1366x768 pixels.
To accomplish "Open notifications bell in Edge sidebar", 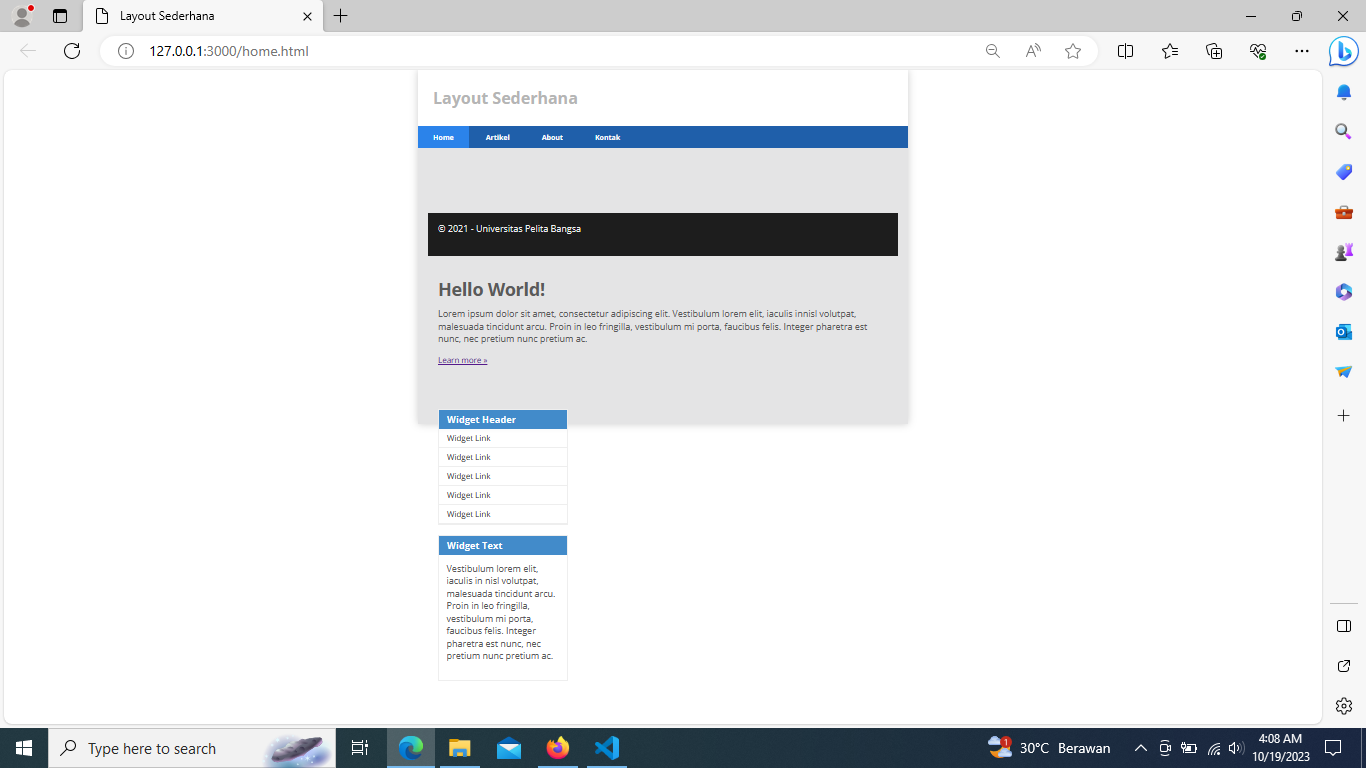I will (x=1343, y=91).
